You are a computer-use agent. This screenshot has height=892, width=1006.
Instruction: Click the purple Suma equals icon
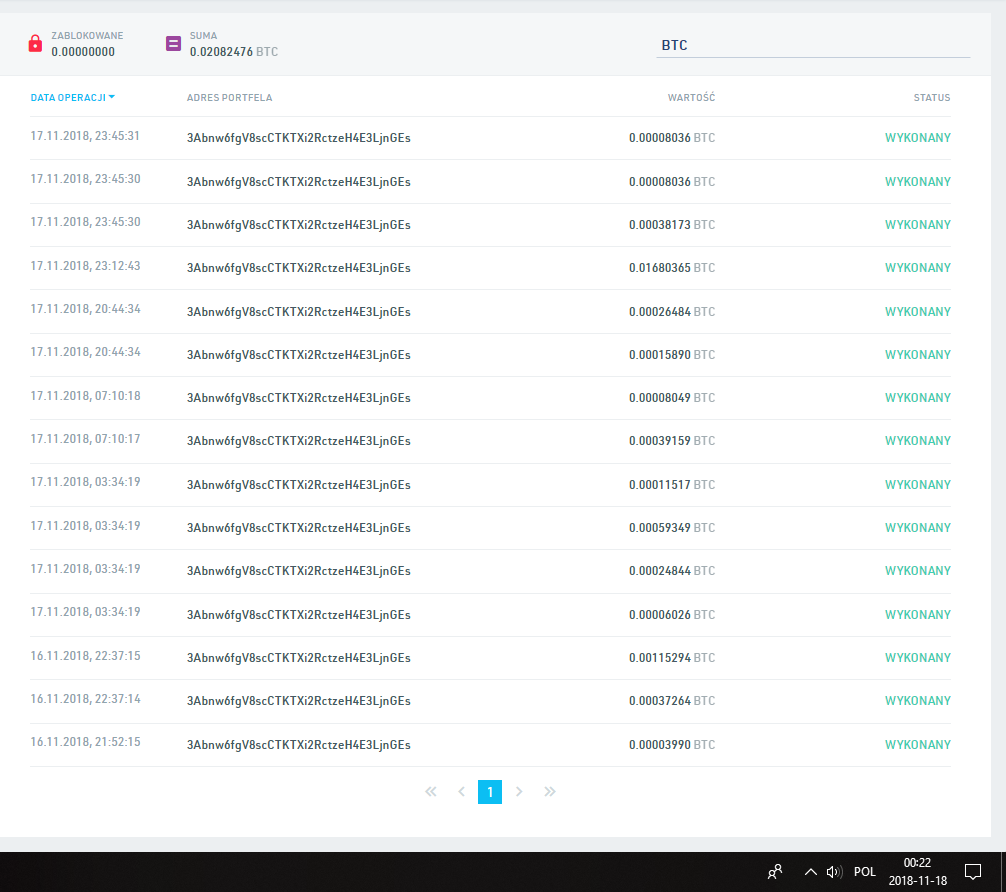click(x=173, y=44)
